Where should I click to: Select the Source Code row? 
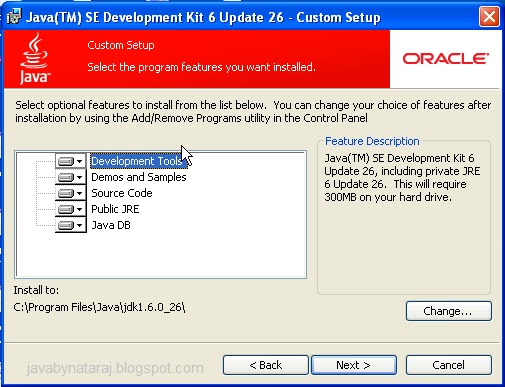[x=122, y=193]
